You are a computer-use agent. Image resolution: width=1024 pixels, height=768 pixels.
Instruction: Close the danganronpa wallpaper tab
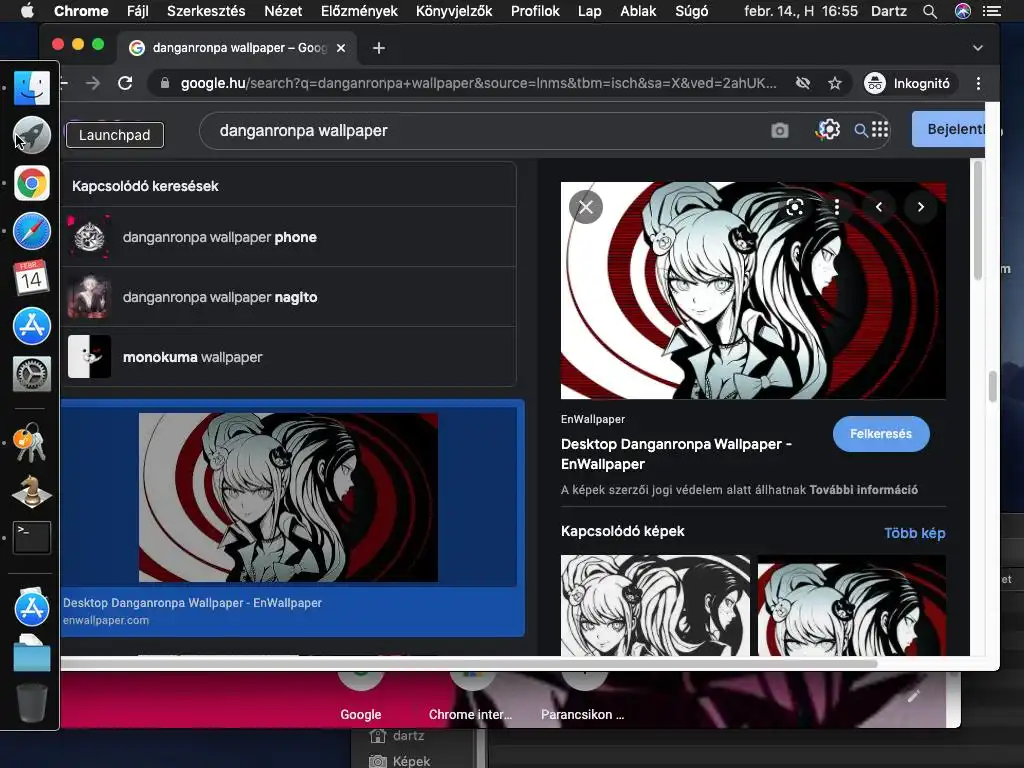click(x=341, y=48)
